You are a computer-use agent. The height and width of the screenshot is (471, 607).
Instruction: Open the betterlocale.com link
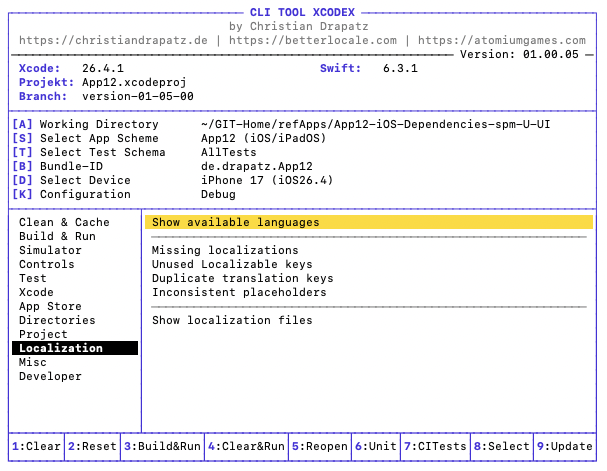[x=313, y=40]
